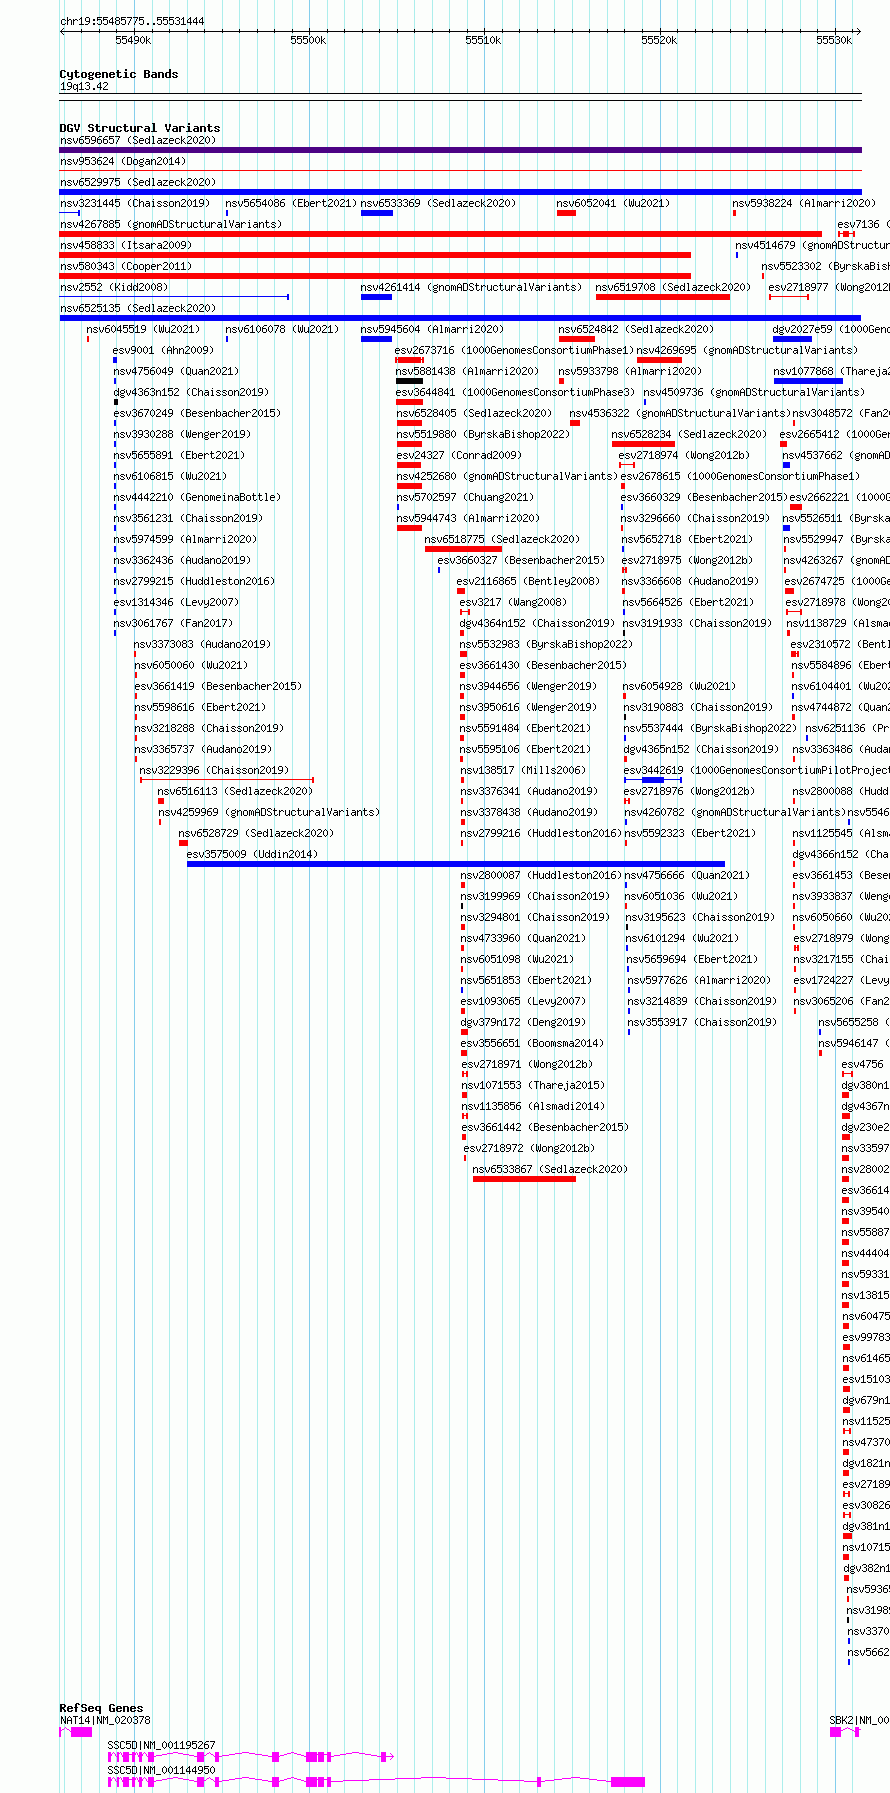
Task: Open variant nsv6519708 (Sedlazeck2020)
Action: coord(673,287)
